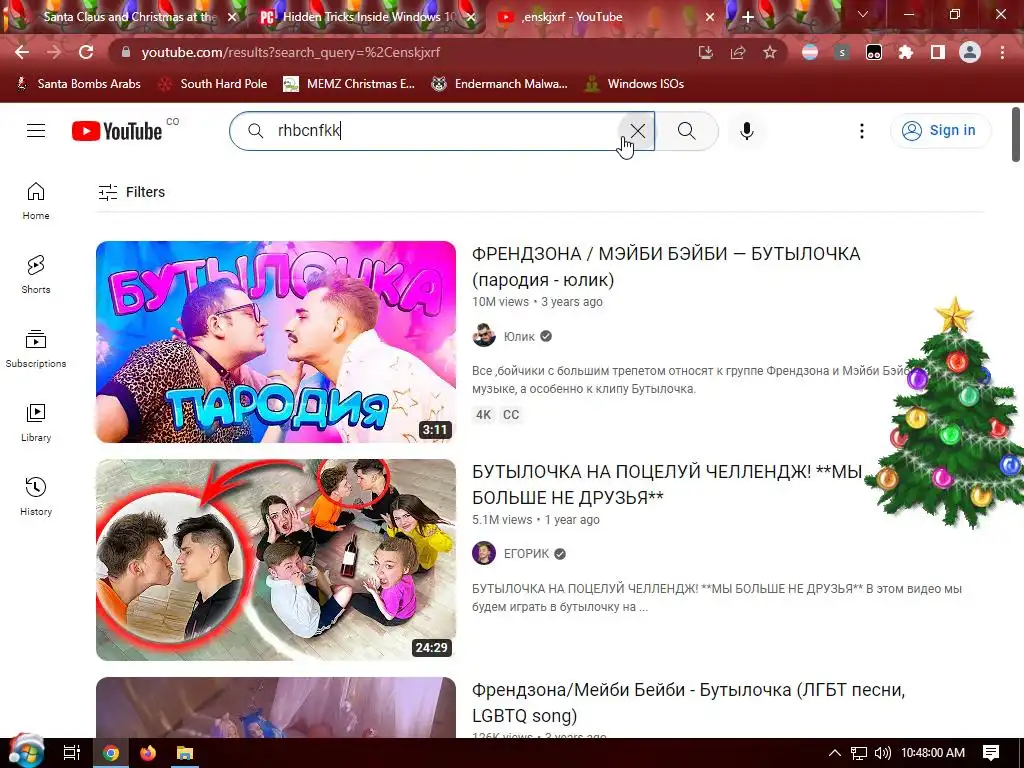
Task: Click the share page icon in address bar
Action: pyautogui.click(x=738, y=52)
